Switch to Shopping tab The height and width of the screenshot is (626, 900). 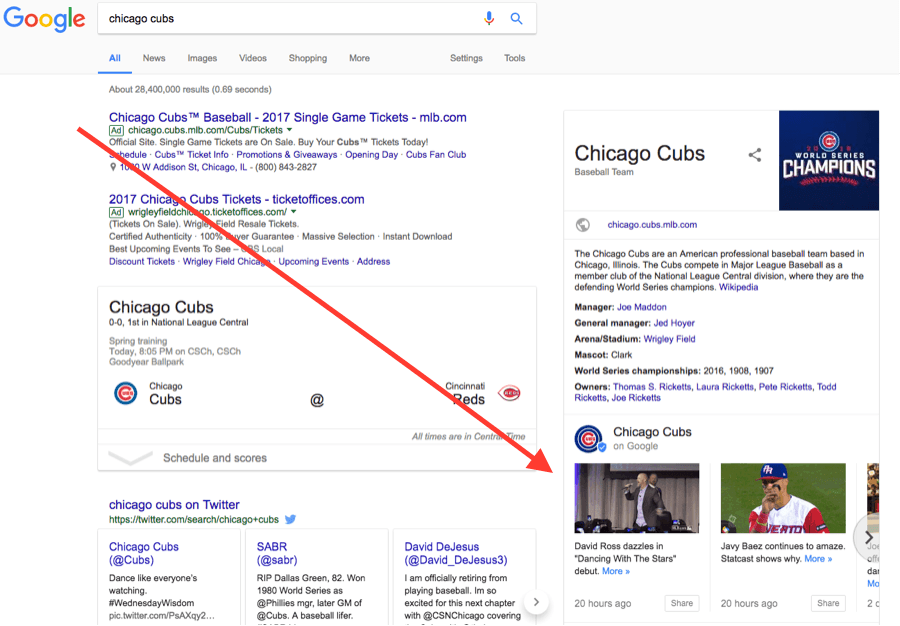[308, 58]
